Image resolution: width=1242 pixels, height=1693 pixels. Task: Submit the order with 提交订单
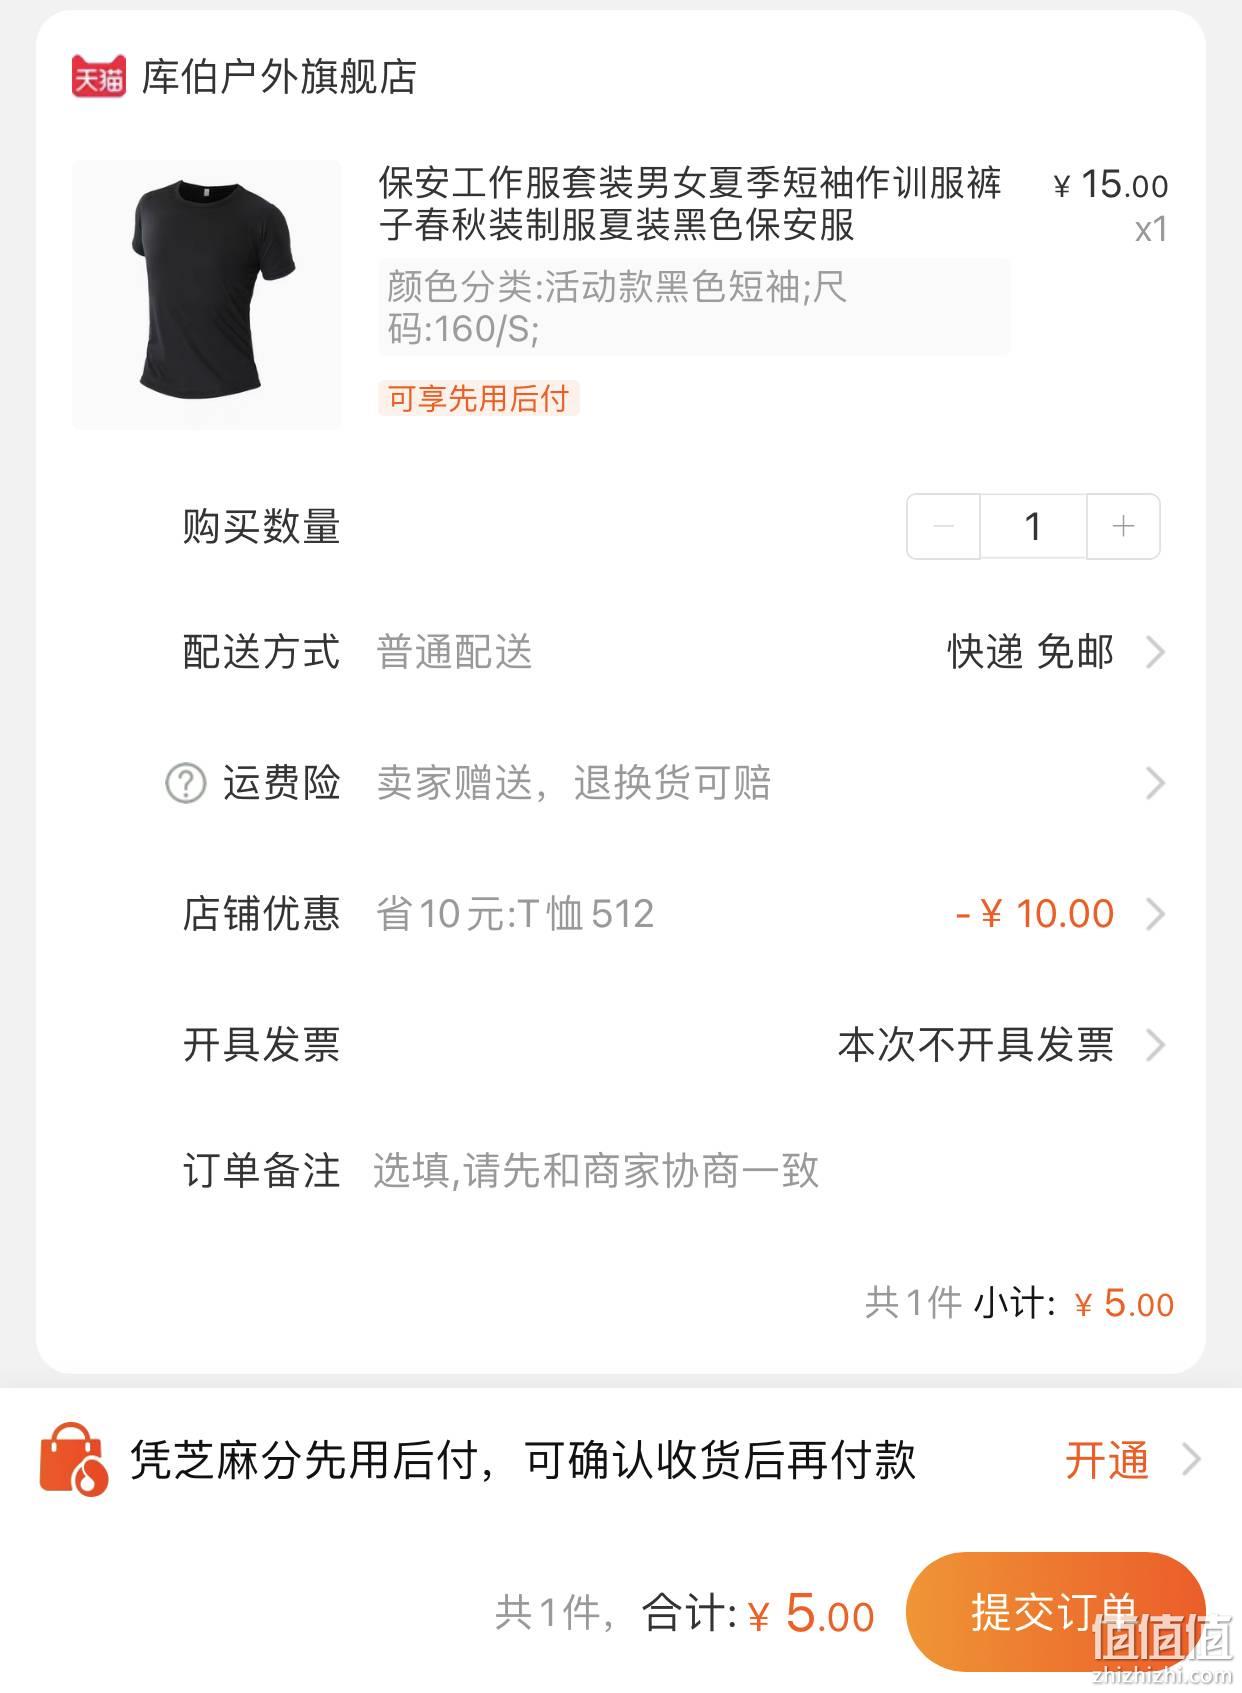(1055, 1611)
